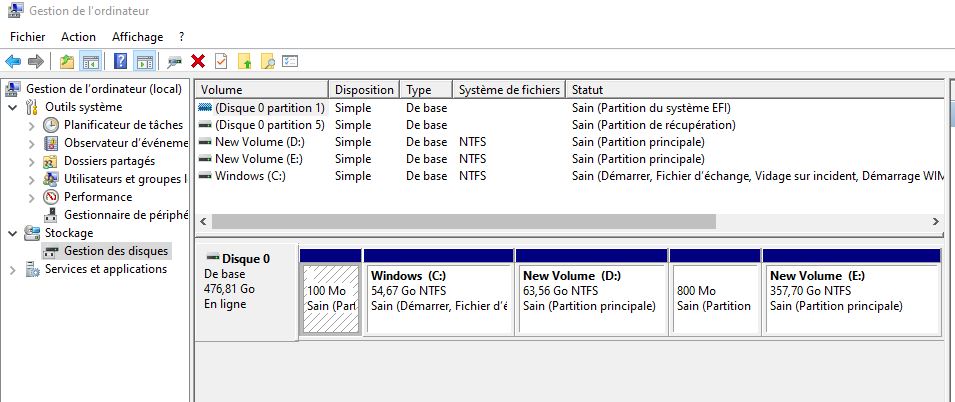Sort by Système de fichiers column header
The width and height of the screenshot is (955, 402).
point(509,90)
